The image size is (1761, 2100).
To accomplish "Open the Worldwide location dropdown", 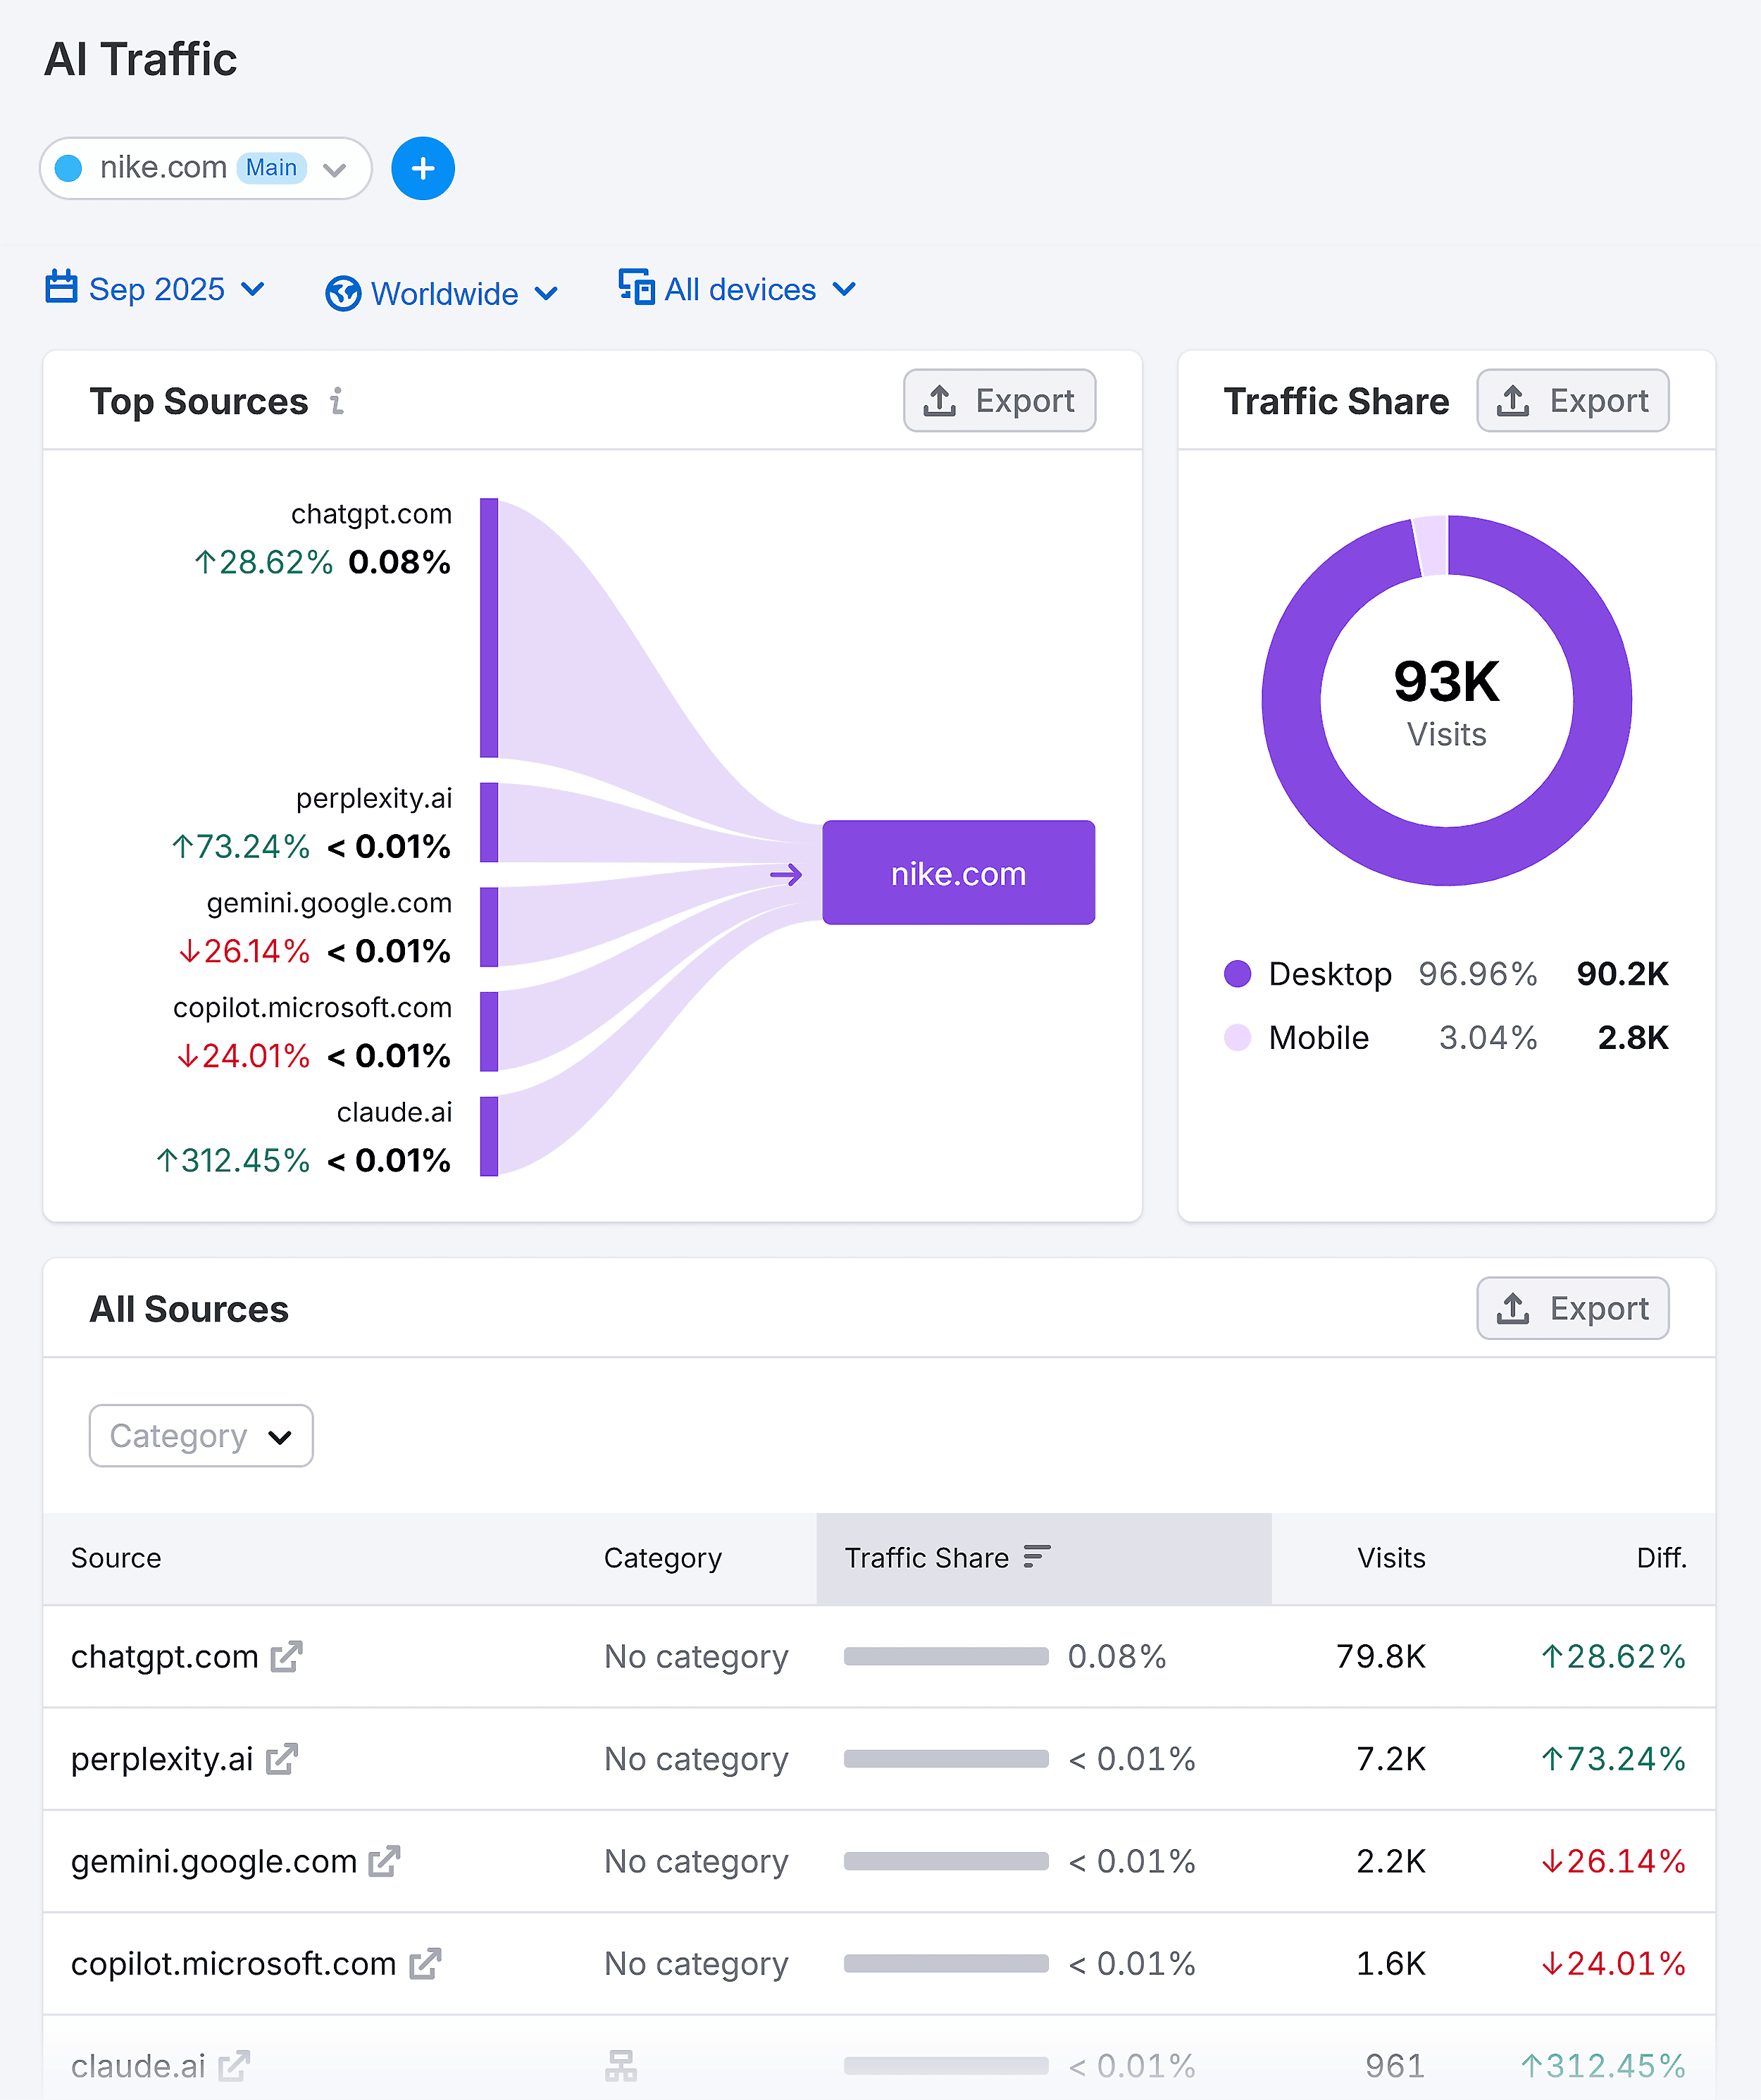I will (546, 293).
